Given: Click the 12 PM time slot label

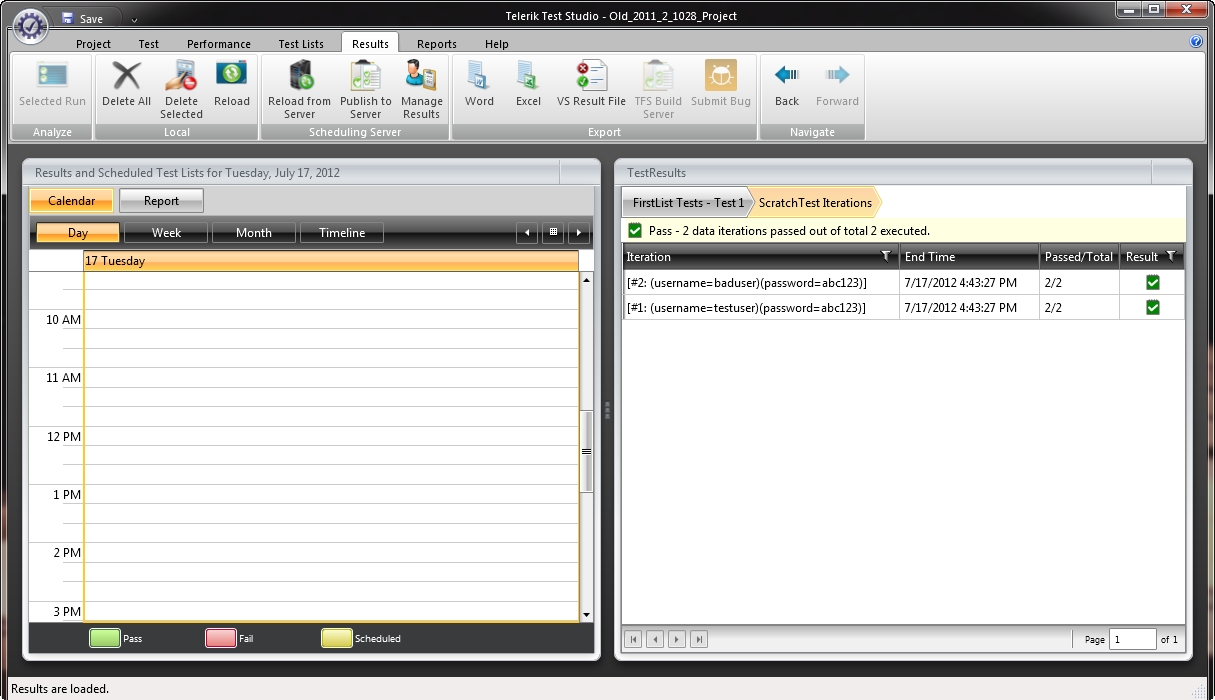Looking at the screenshot, I should tap(64, 437).
